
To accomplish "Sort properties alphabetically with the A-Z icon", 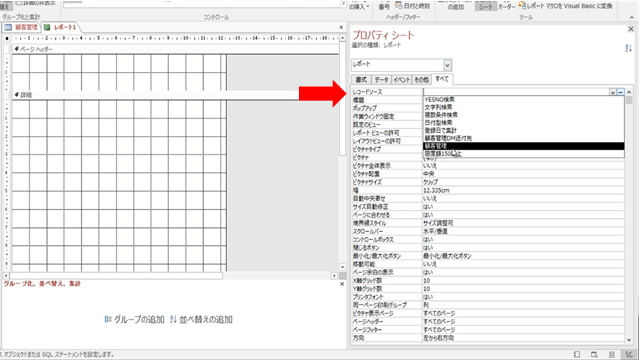I will pos(629,48).
